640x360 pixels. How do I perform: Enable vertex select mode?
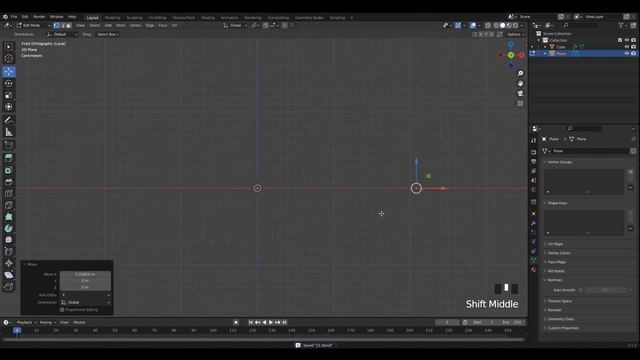coord(56,25)
